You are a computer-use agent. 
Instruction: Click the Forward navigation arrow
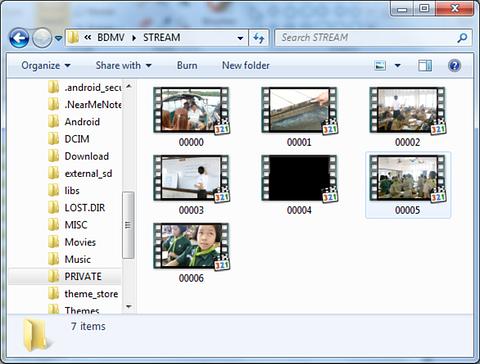tap(42, 38)
